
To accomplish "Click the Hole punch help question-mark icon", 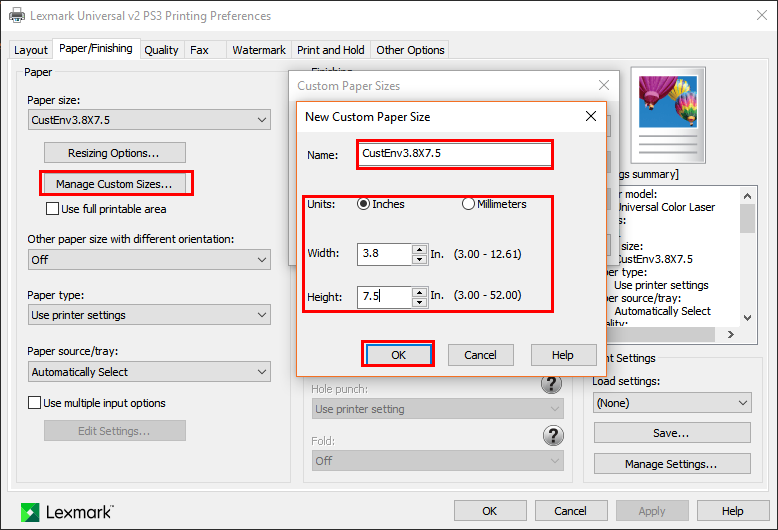I will tap(551, 384).
